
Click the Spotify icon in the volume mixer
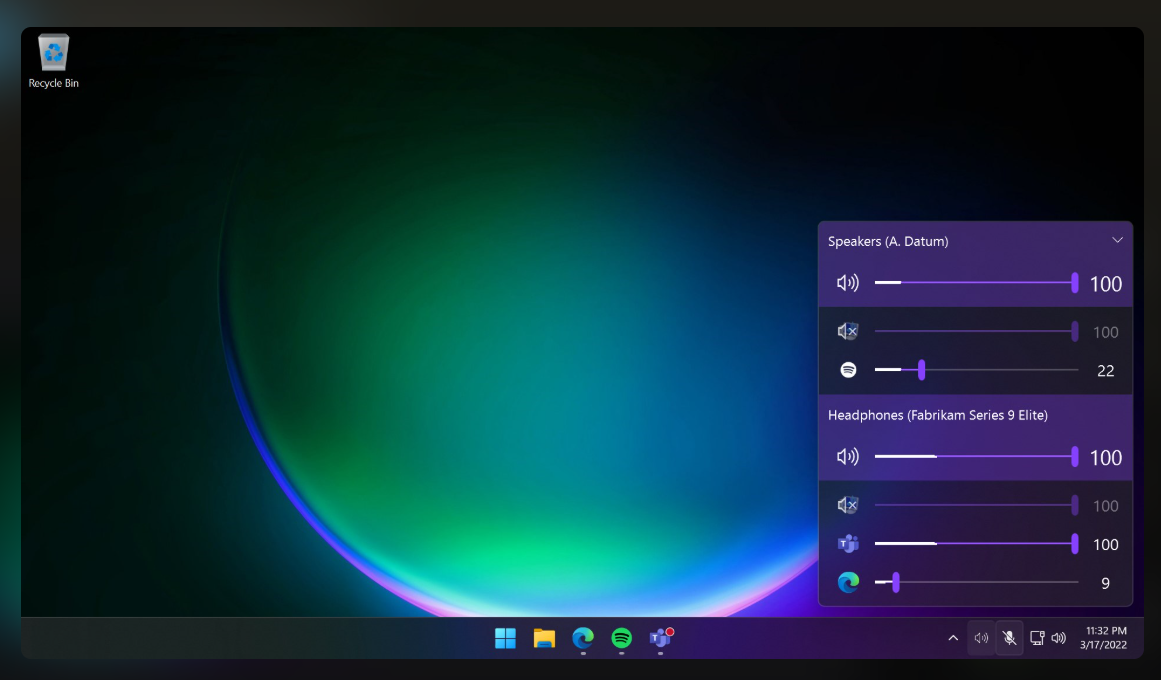[849, 370]
